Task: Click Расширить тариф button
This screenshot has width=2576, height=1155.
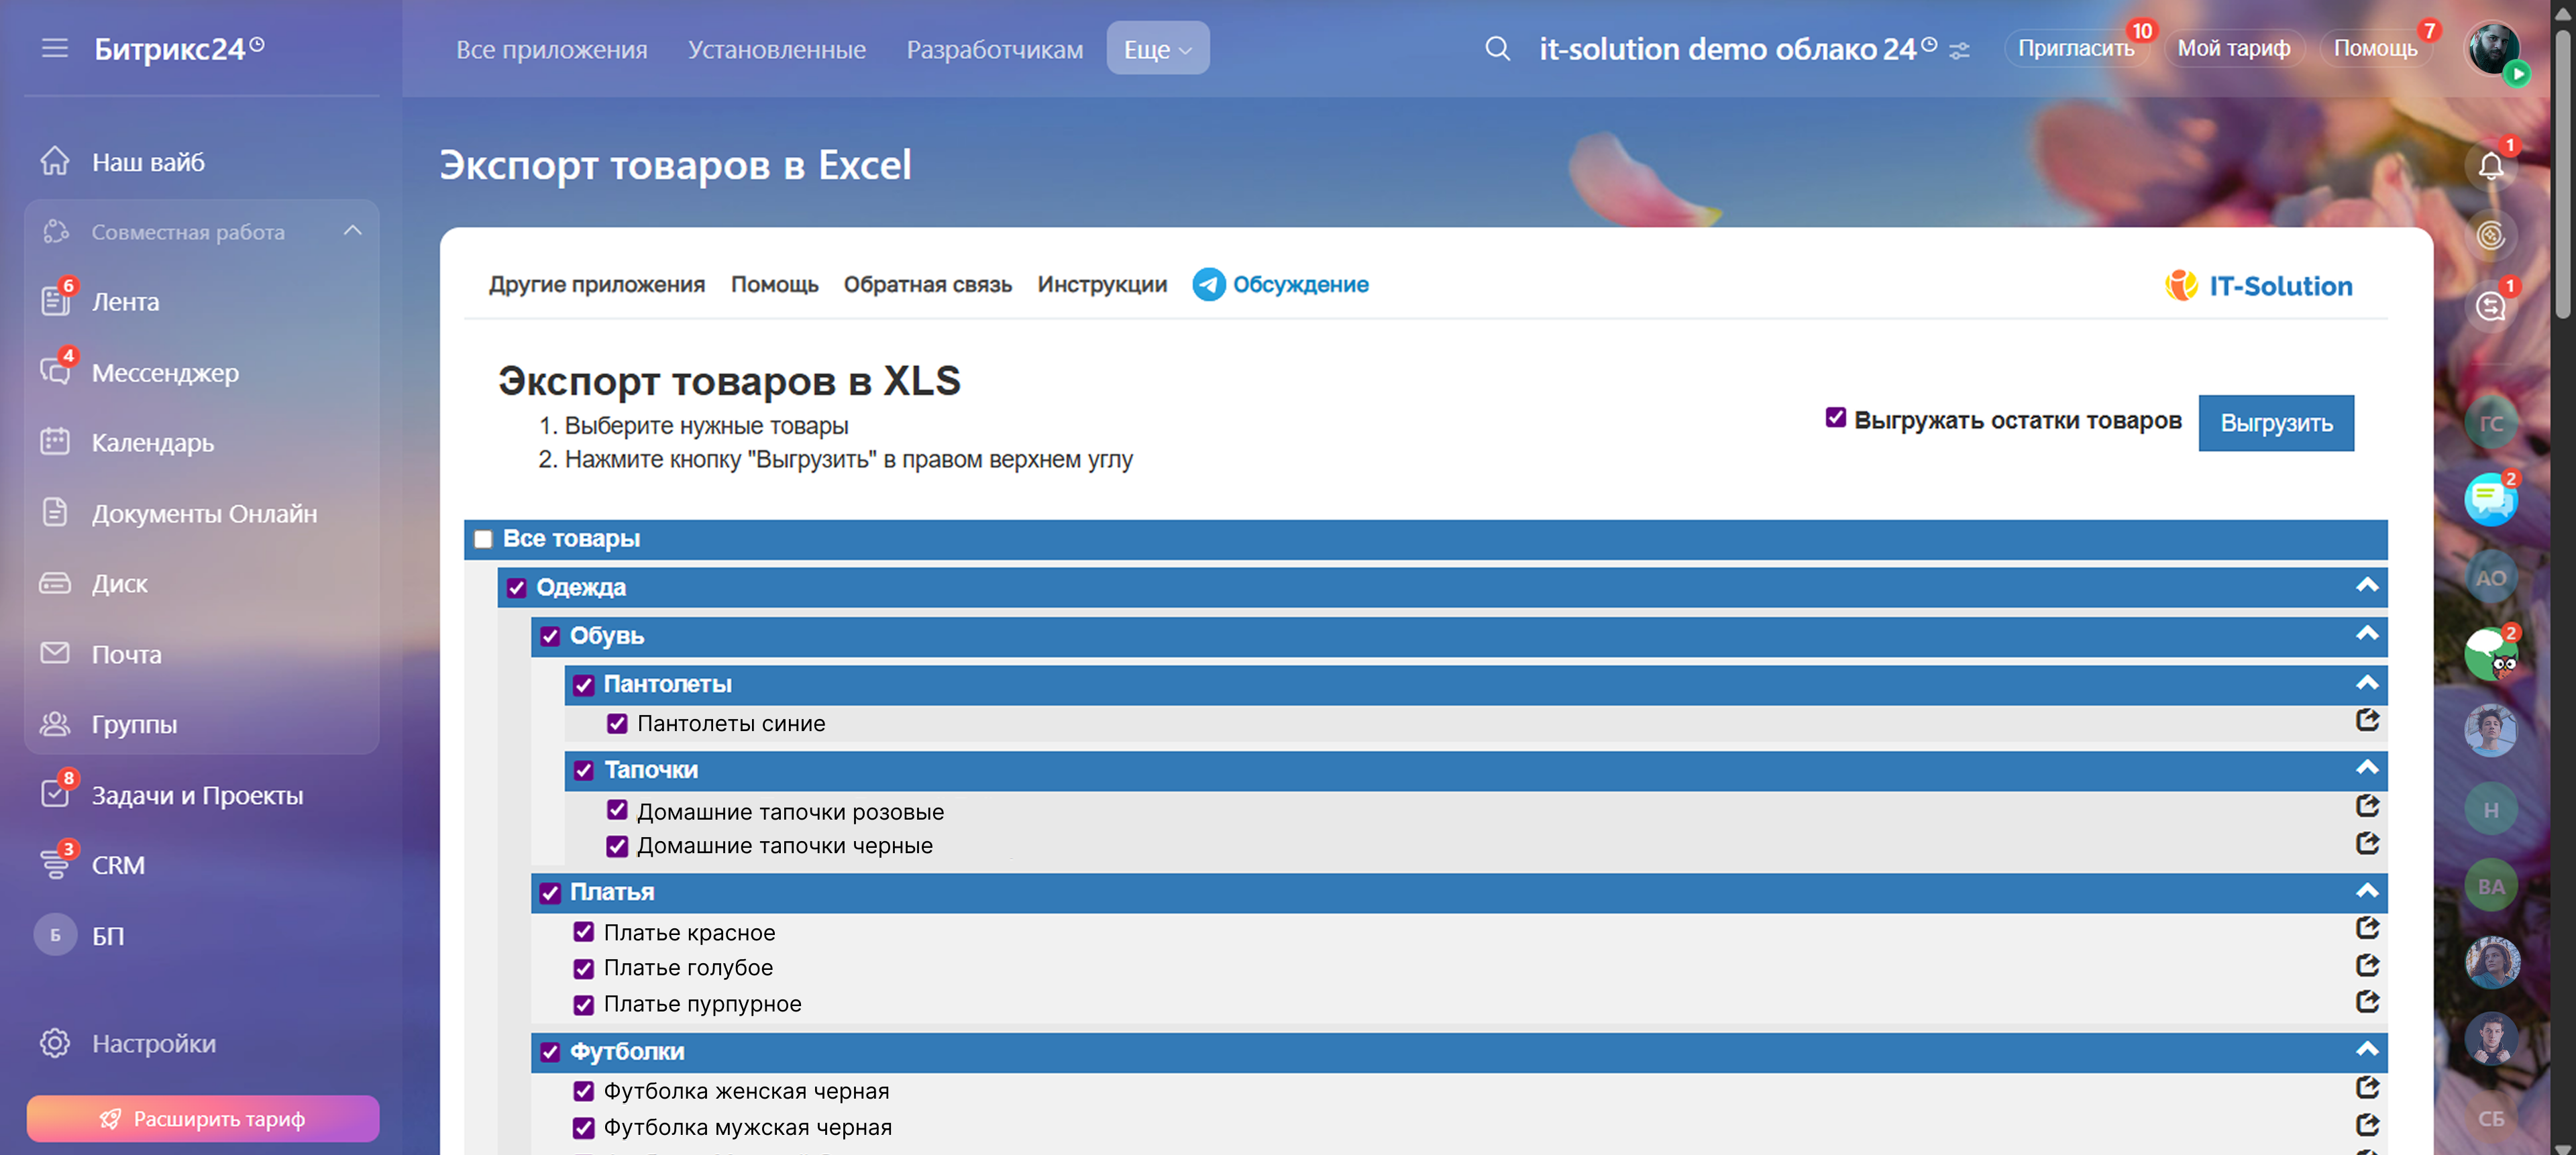Action: (x=203, y=1118)
